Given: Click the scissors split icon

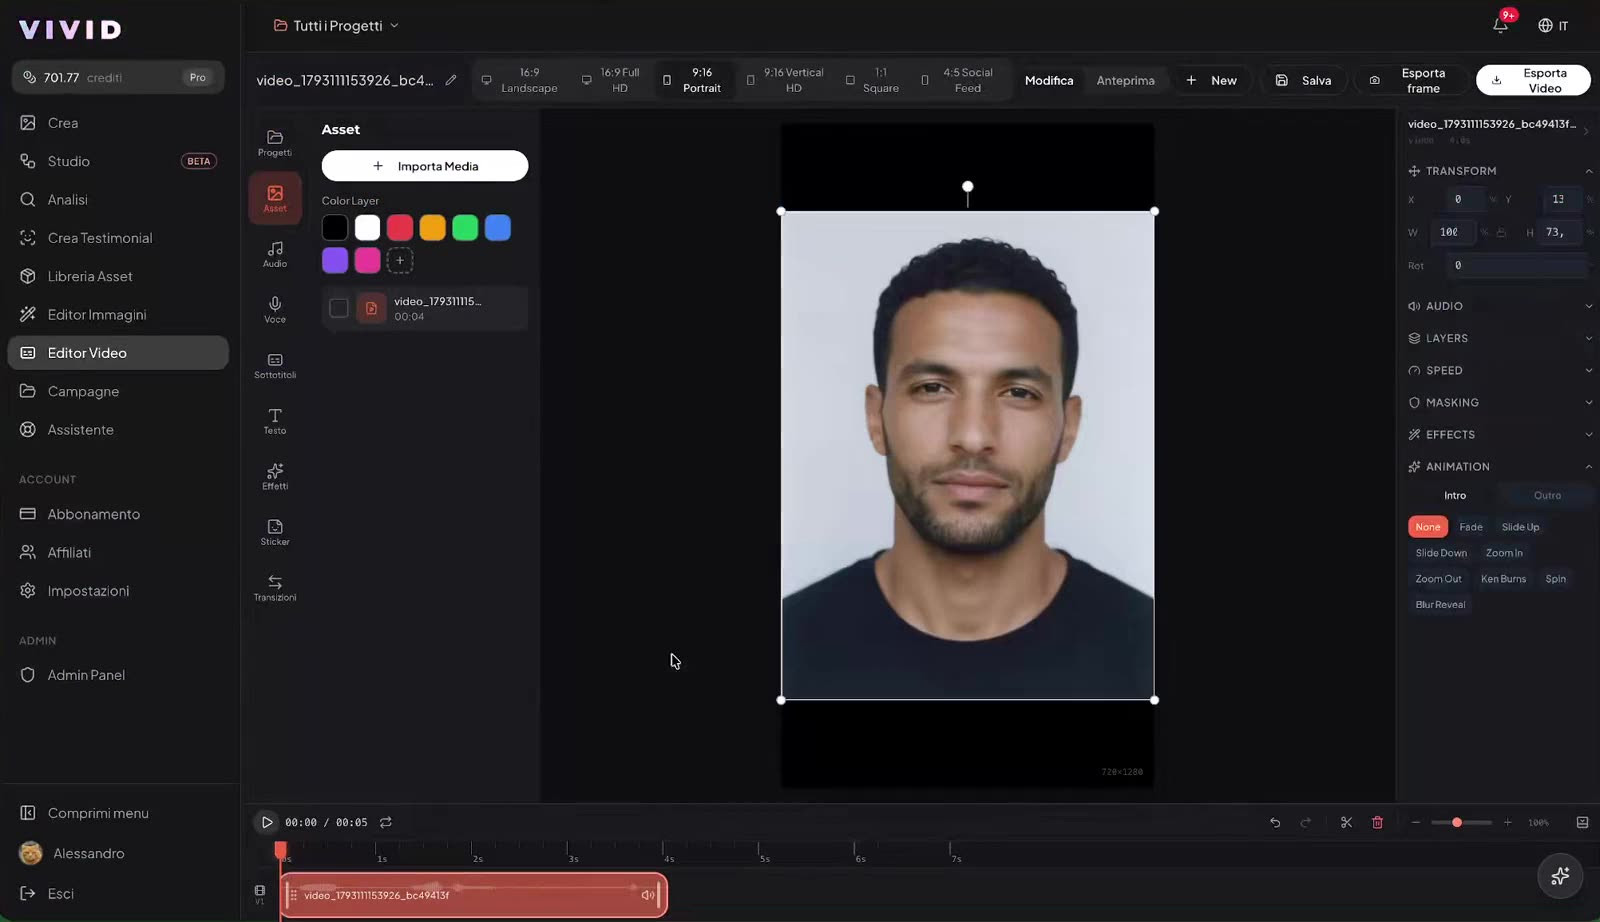Looking at the screenshot, I should pos(1346,822).
